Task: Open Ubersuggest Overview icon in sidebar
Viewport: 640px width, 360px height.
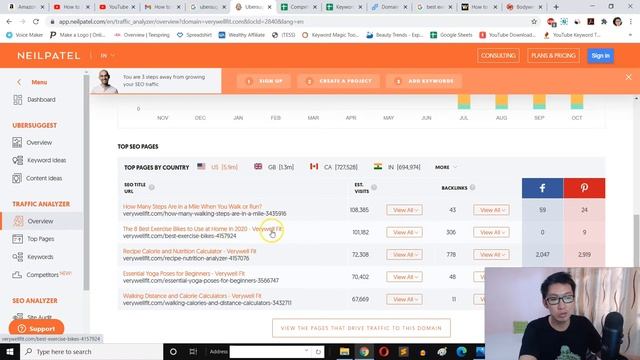Action: [x=17, y=142]
